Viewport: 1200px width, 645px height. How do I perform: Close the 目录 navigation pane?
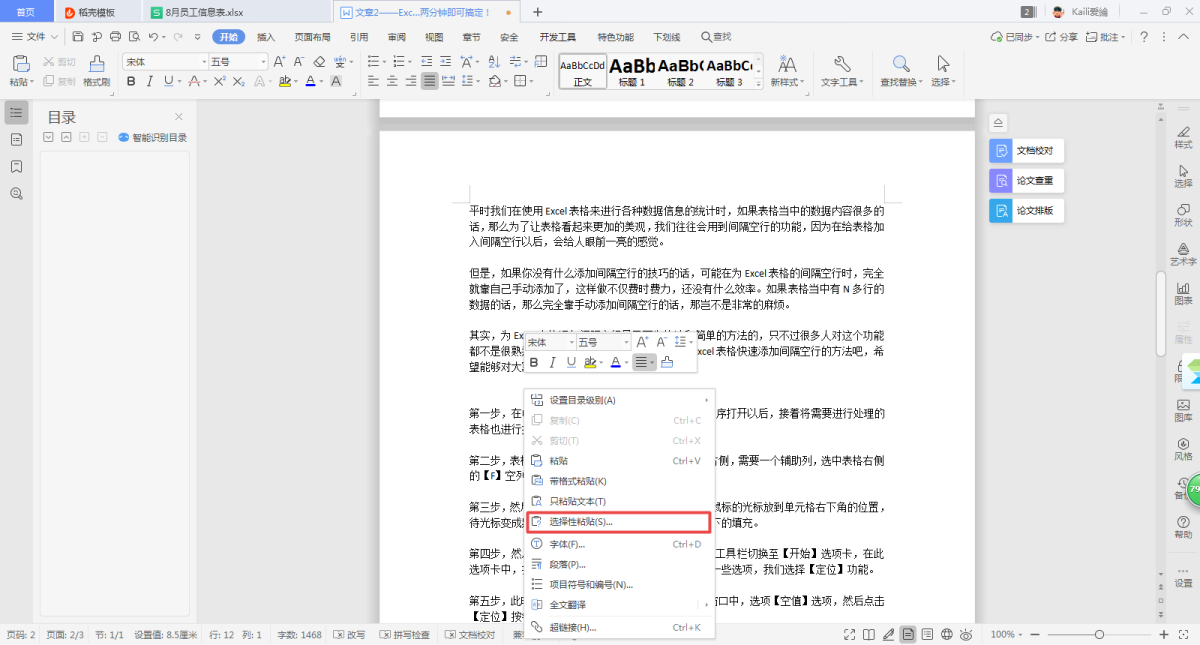[179, 117]
